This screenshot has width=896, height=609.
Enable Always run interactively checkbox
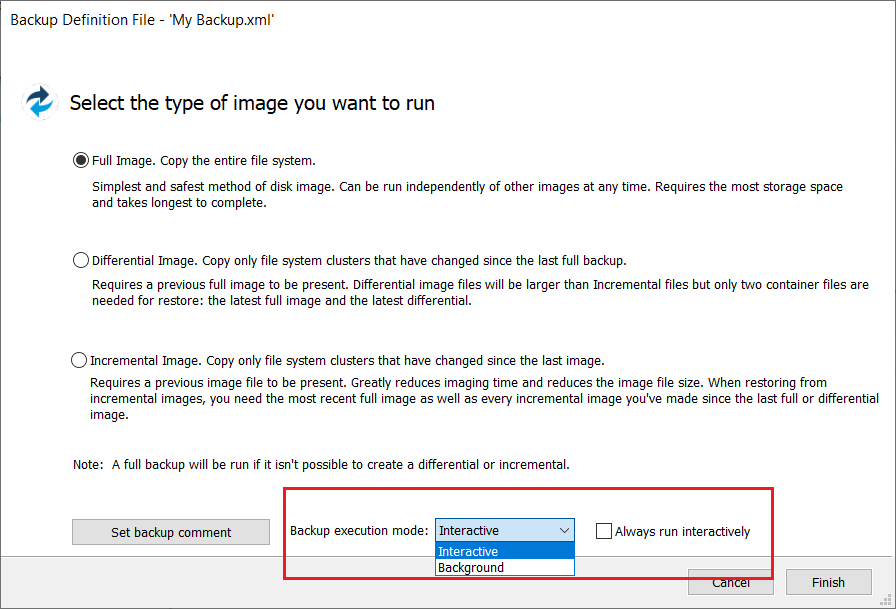(603, 531)
